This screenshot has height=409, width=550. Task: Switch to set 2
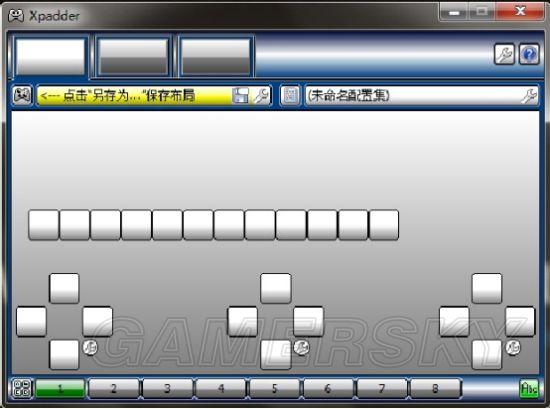(114, 388)
